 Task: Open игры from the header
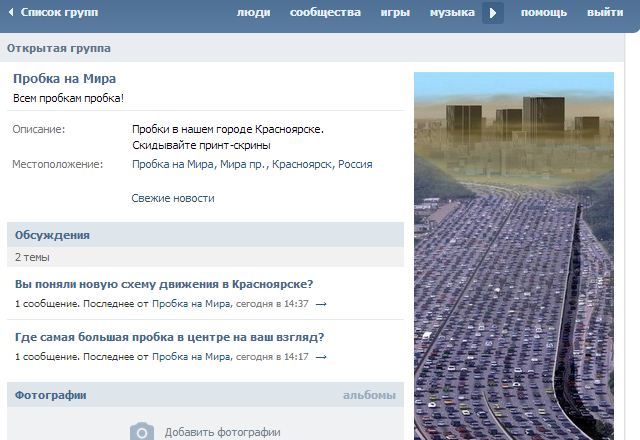pos(395,13)
